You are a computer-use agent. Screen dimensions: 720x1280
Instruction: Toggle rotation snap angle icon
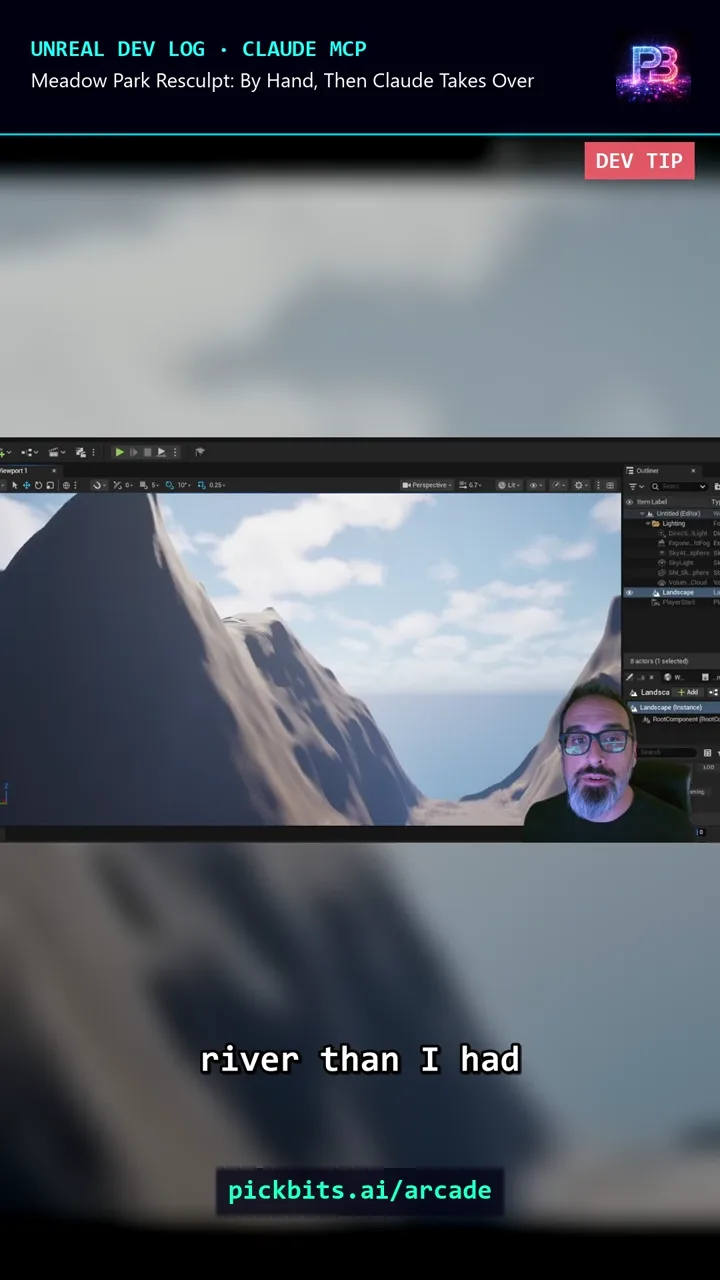(x=169, y=485)
